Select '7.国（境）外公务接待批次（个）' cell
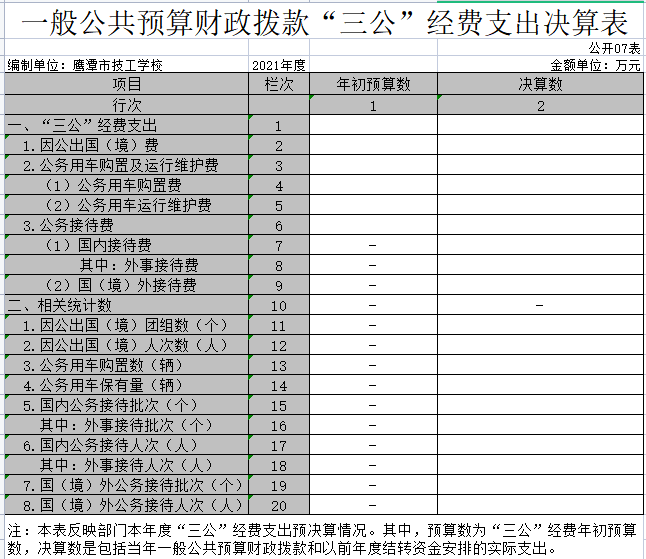This screenshot has height=559, width=646. click(126, 485)
